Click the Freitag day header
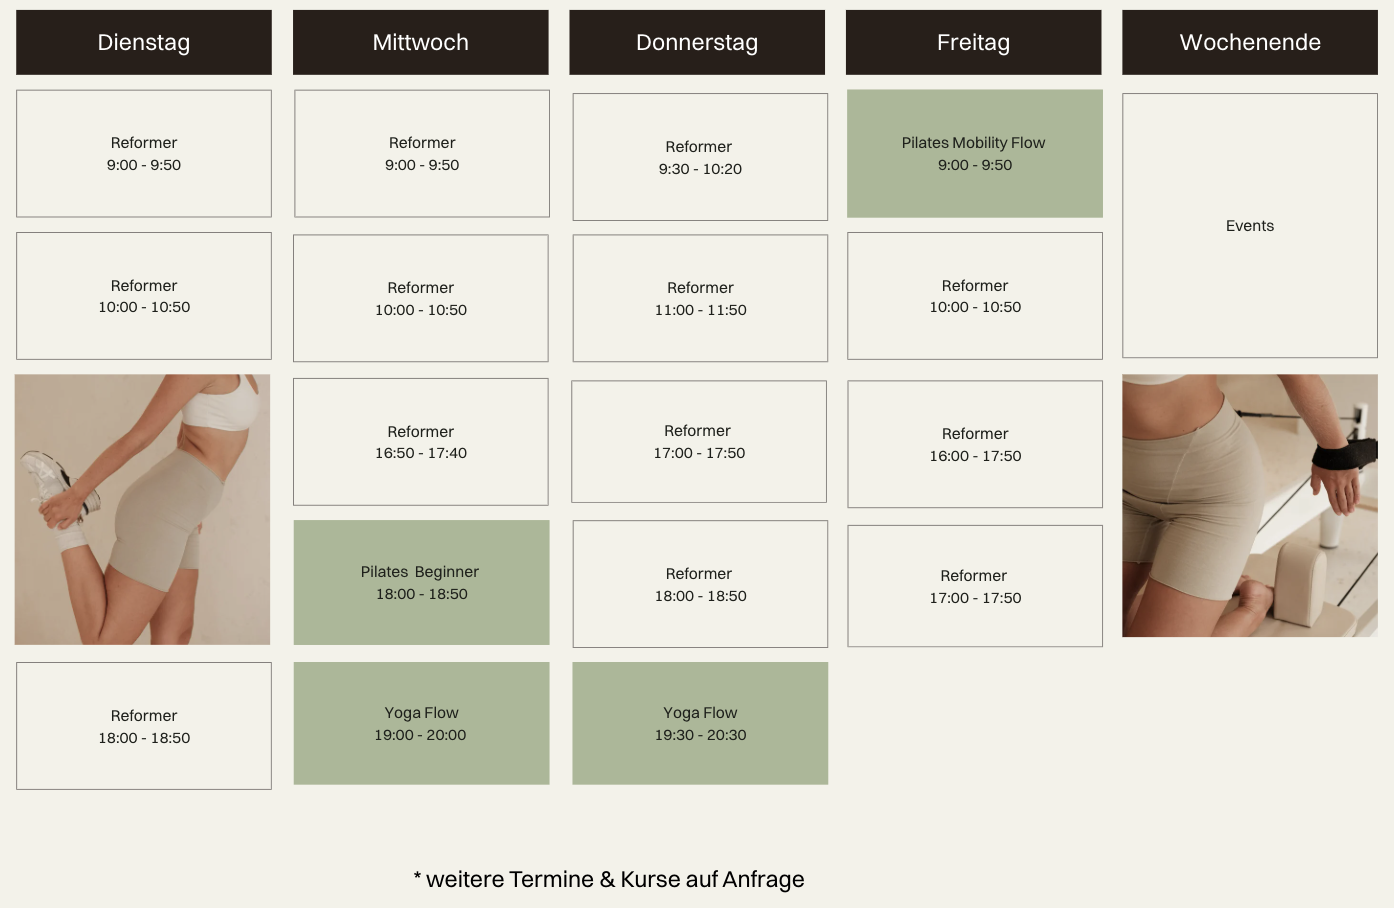1394x908 pixels. pyautogui.click(x=974, y=42)
